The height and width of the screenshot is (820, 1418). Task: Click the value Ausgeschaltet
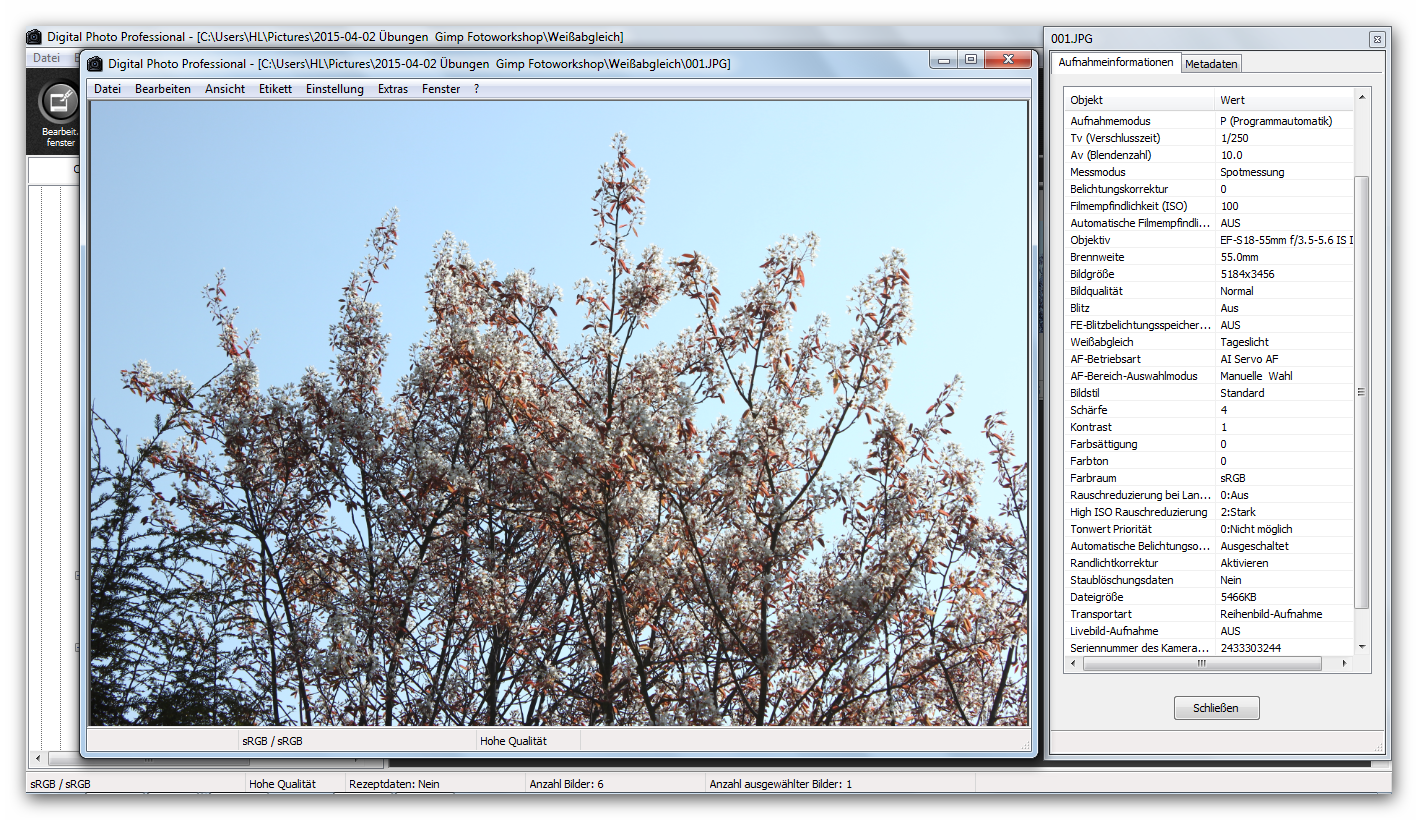1254,546
